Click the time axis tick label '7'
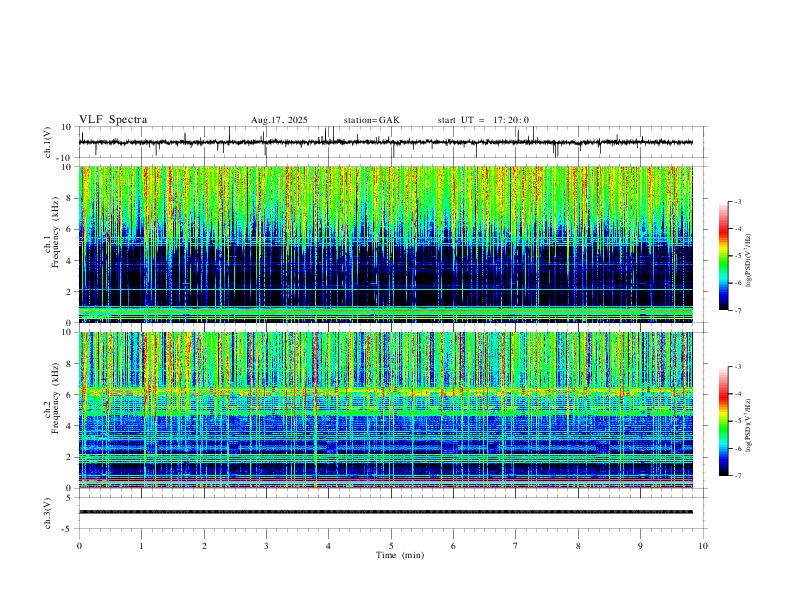The image size is (792, 612). (x=516, y=546)
